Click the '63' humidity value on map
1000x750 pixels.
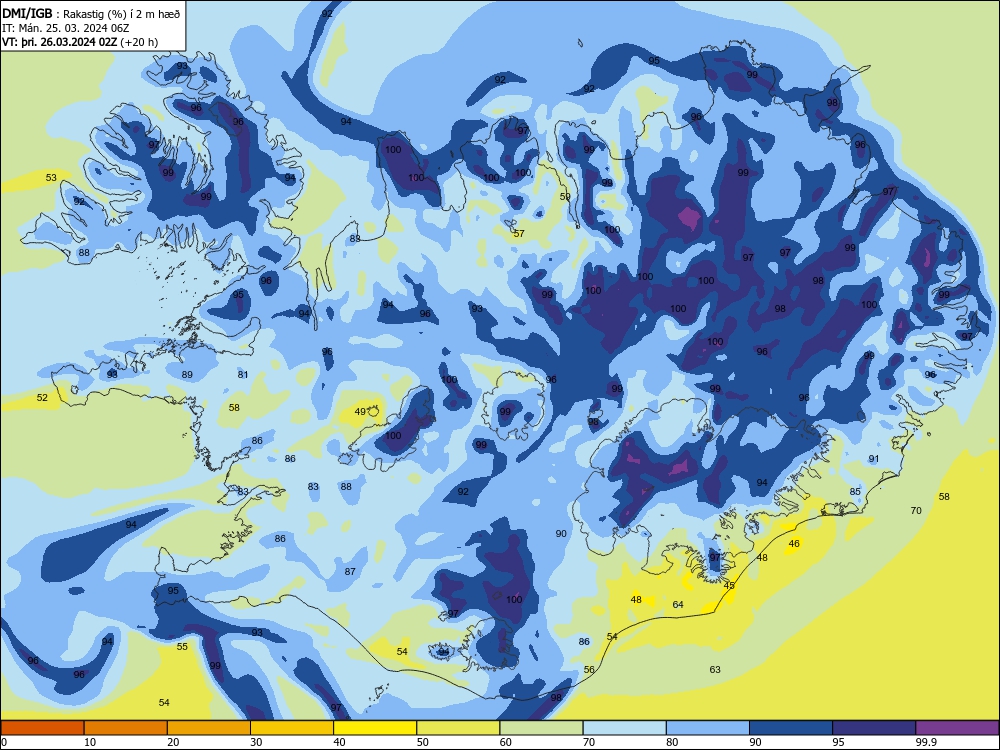pos(715,669)
